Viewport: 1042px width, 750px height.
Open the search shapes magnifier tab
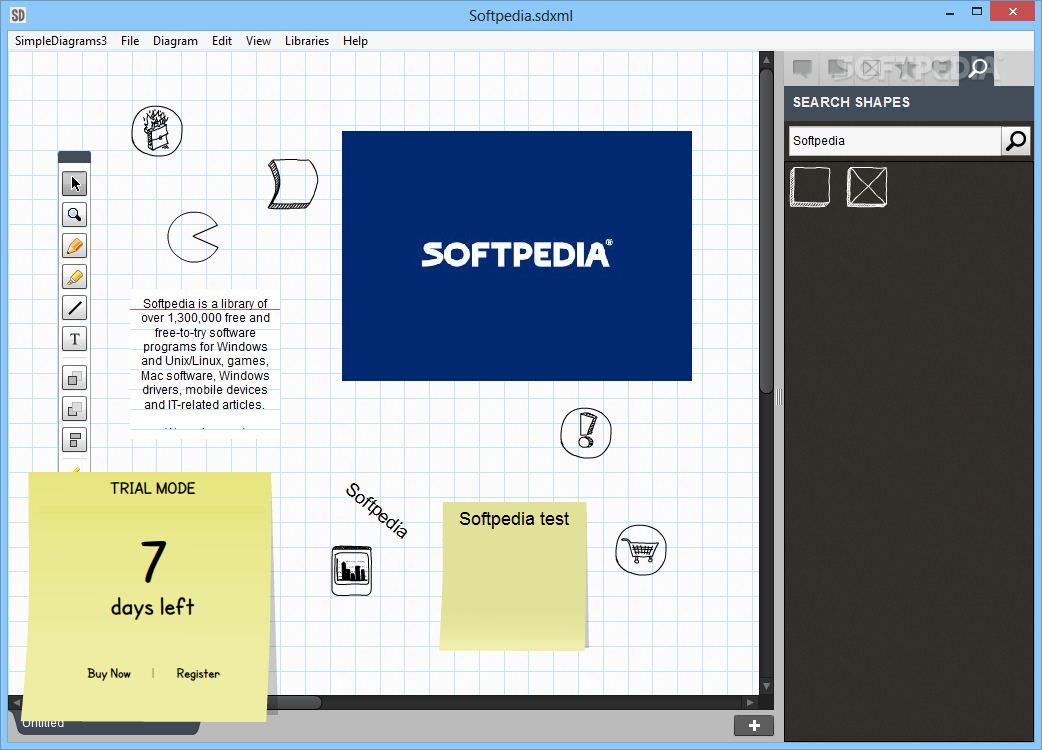[x=977, y=68]
